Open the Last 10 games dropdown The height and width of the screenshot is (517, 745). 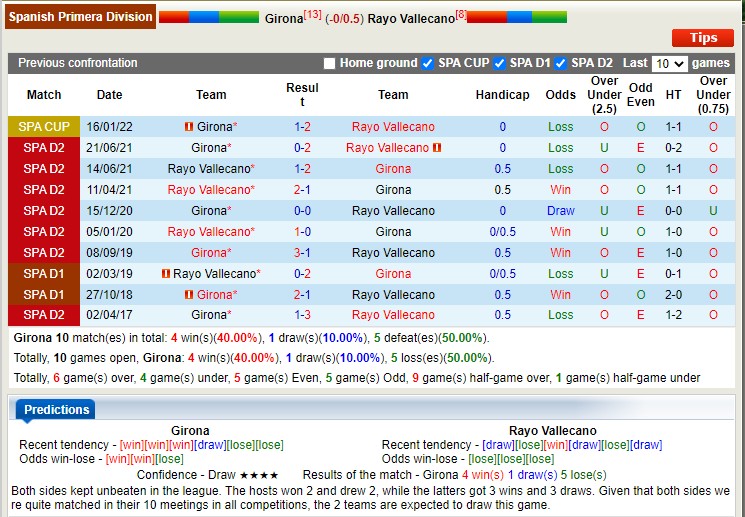(x=669, y=64)
